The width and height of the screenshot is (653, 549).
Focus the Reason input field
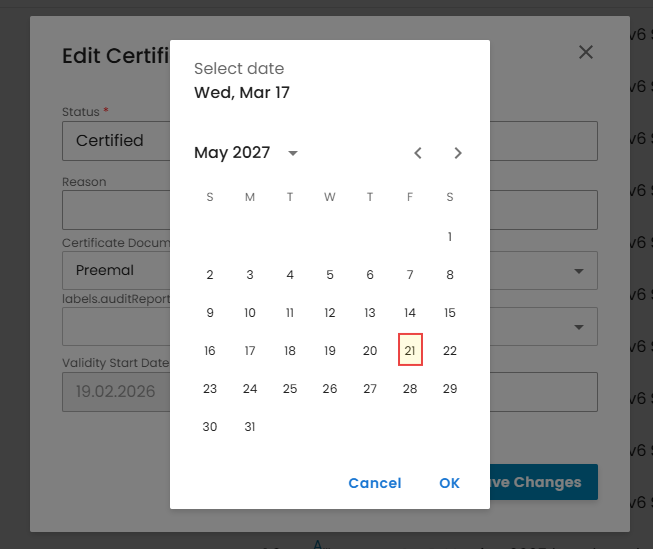(x=115, y=210)
